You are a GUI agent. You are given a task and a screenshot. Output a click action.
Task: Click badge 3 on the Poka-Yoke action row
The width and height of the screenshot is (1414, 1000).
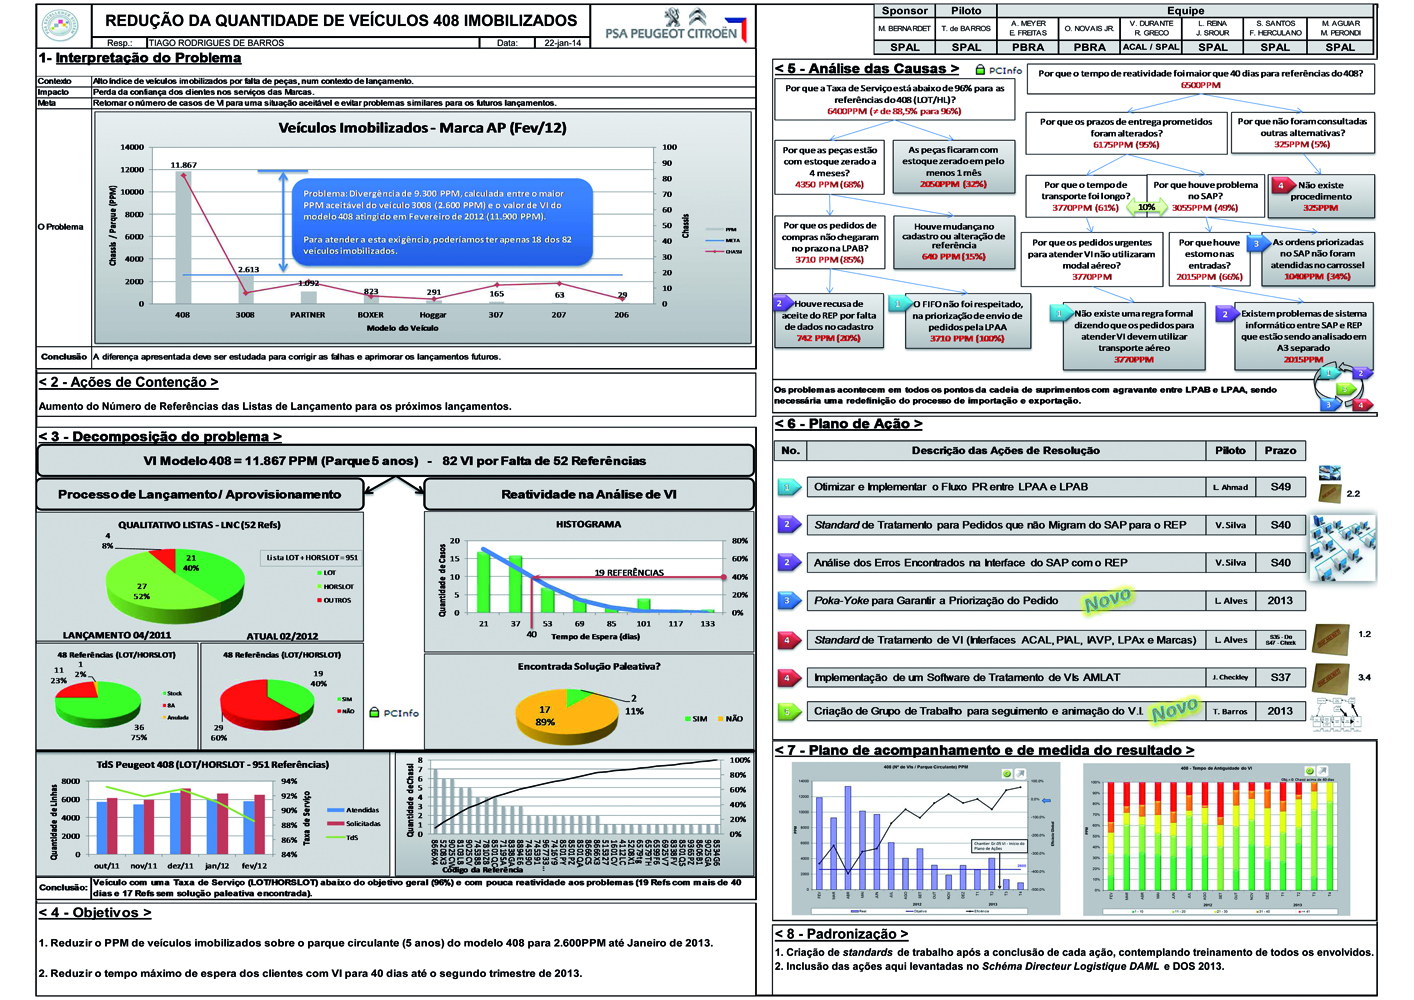click(788, 600)
